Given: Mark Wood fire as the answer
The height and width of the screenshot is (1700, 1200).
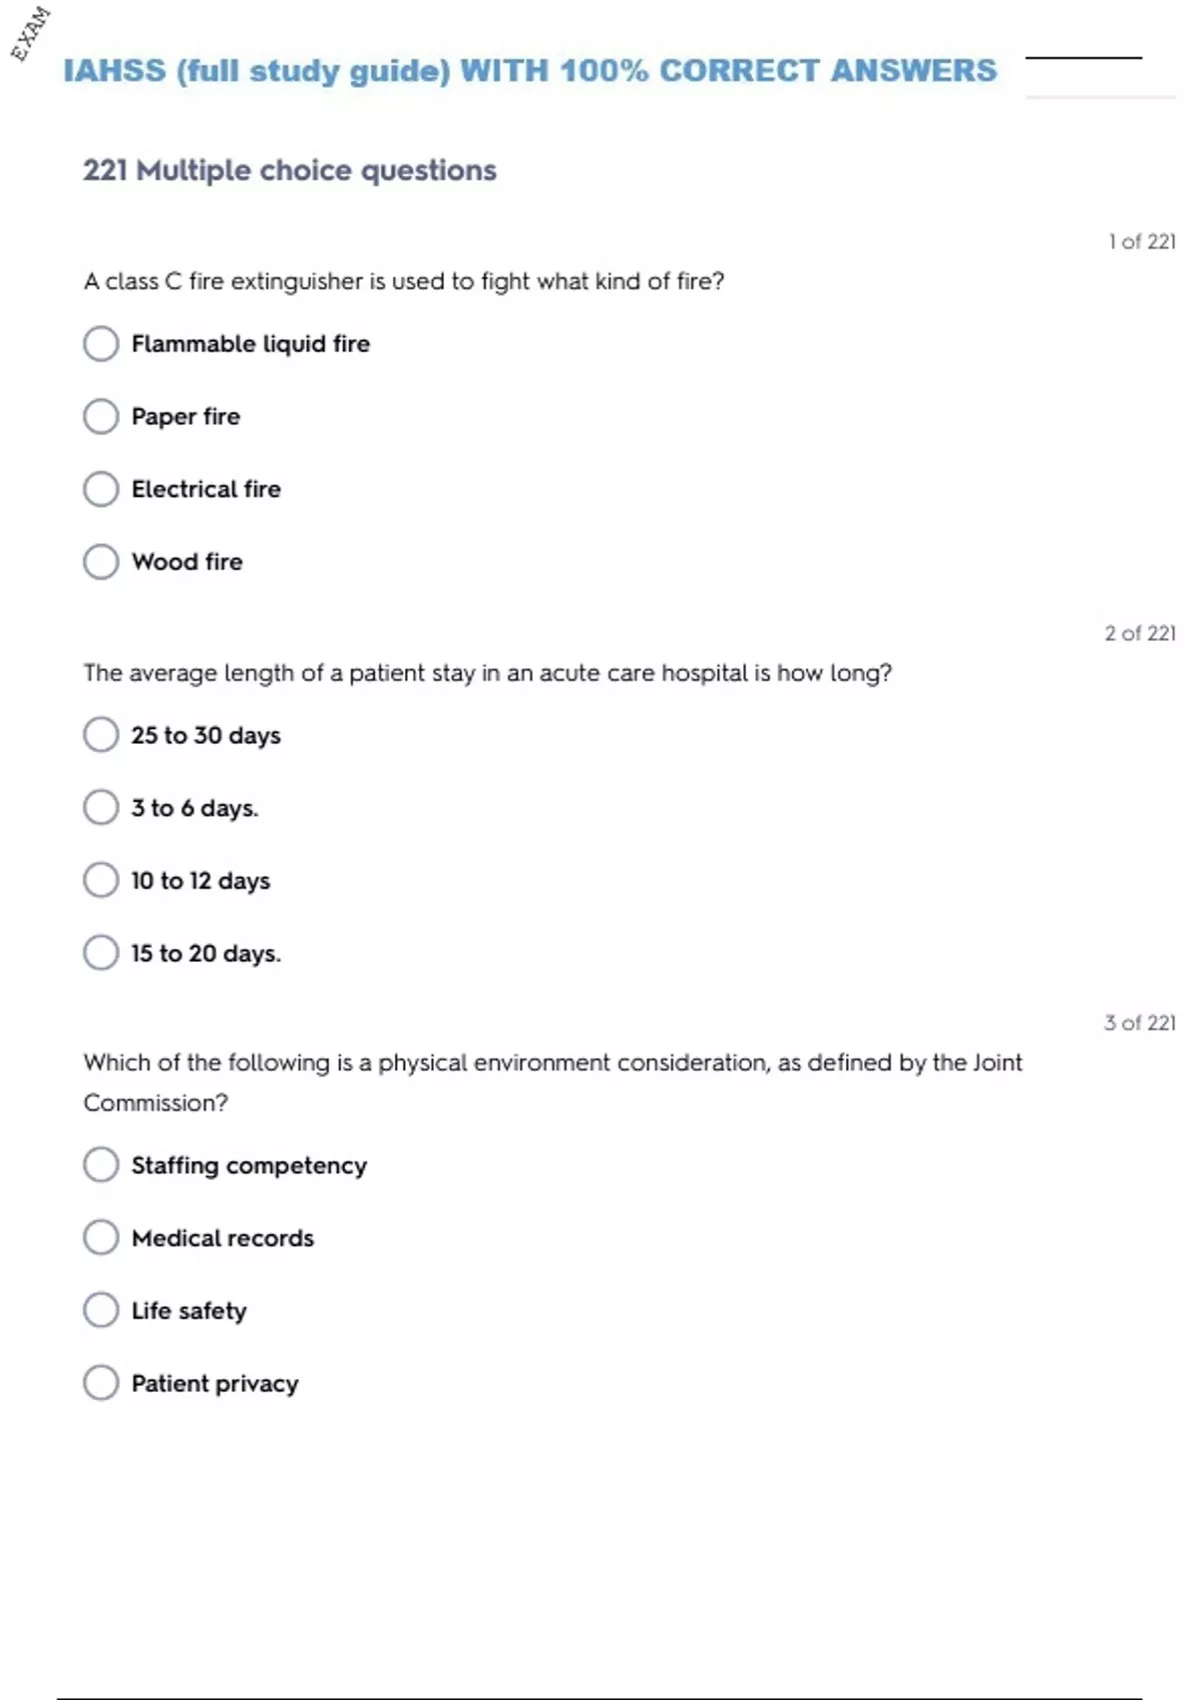Looking at the screenshot, I should [x=101, y=562].
